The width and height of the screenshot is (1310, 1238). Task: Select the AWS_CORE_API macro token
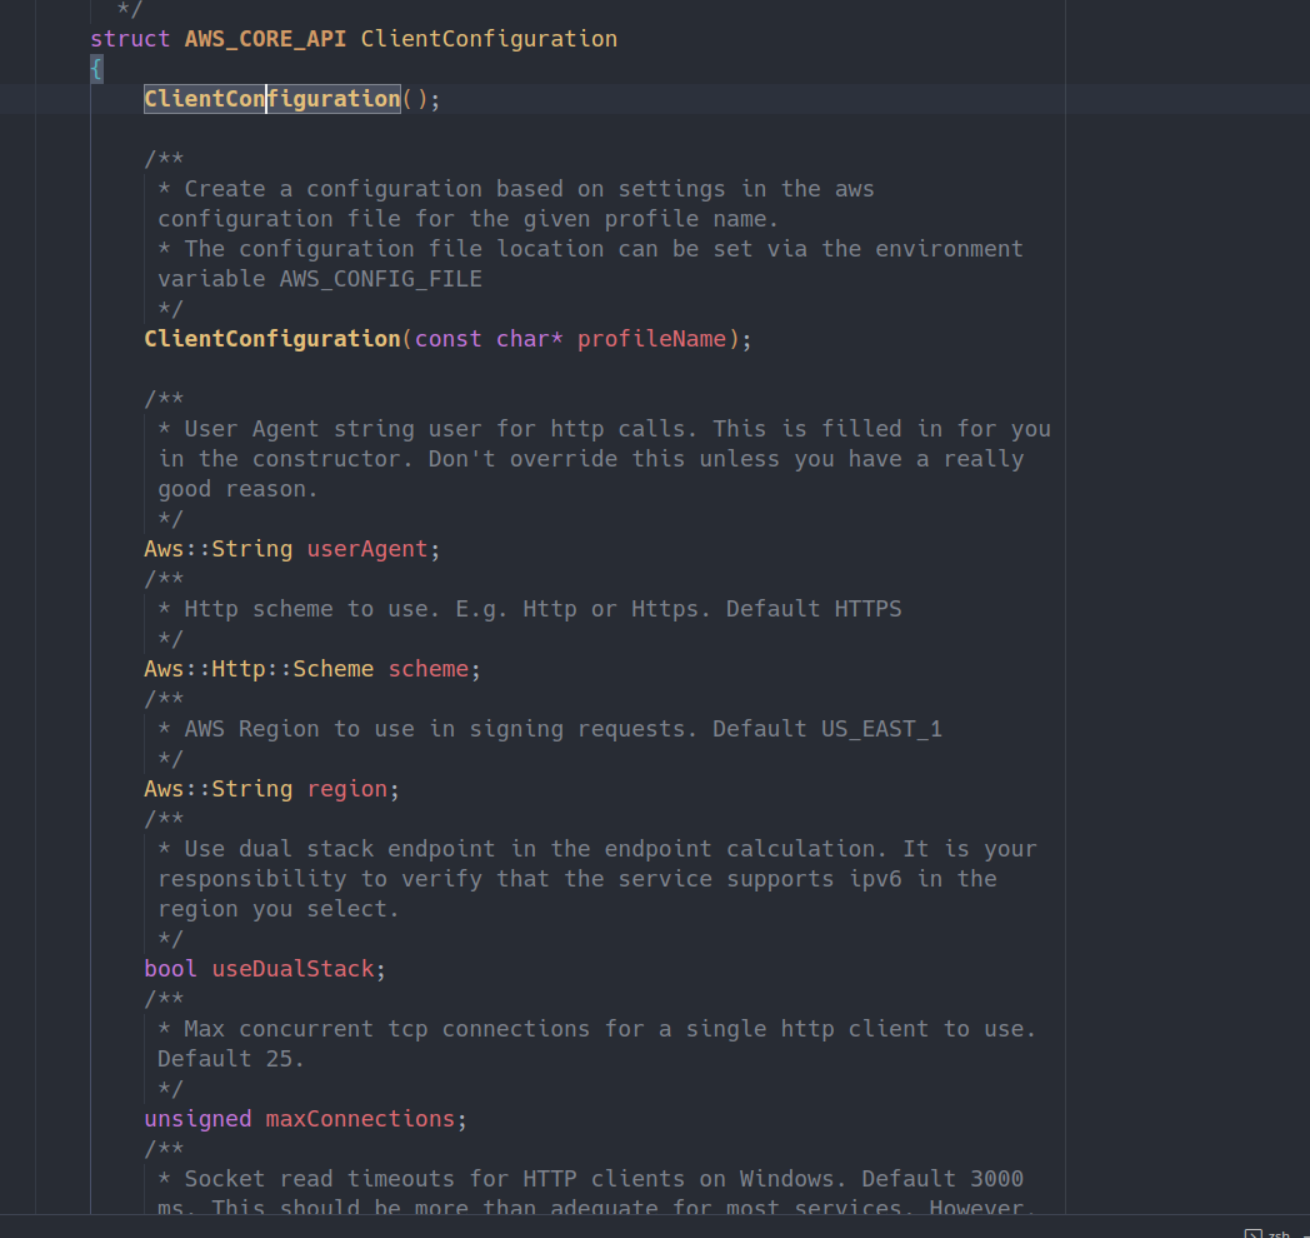[x=264, y=38]
